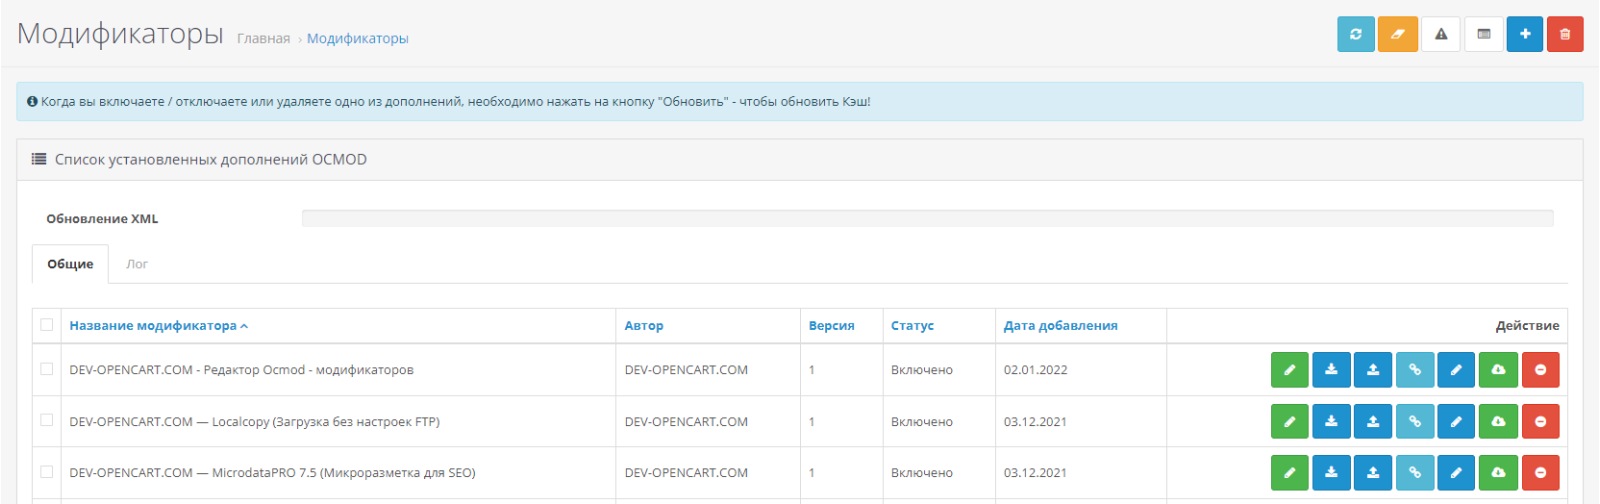Click cloud download in Редактор Ocmod row
1600x504 pixels.
(x=1498, y=370)
